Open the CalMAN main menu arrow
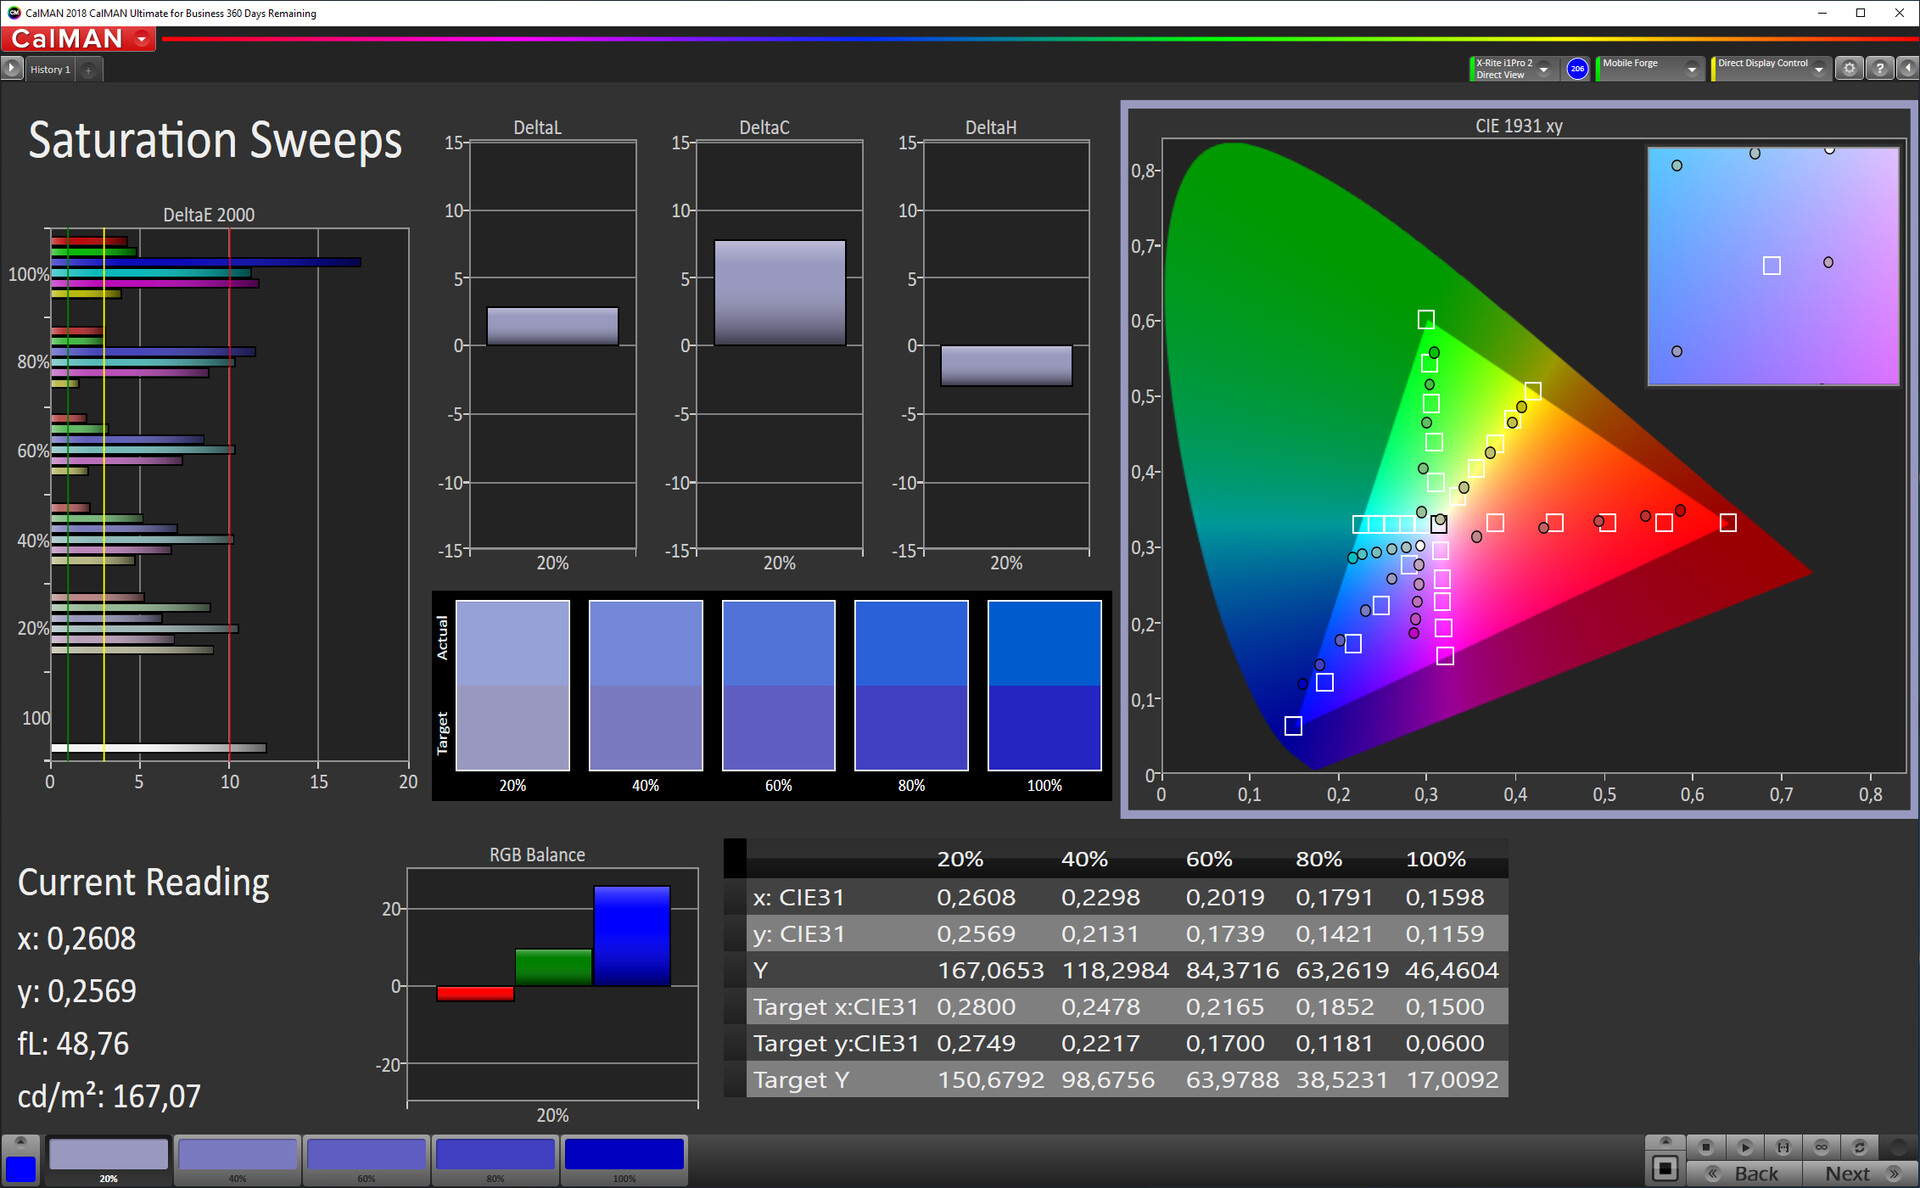The height and width of the screenshot is (1188, 1920). tap(142, 39)
